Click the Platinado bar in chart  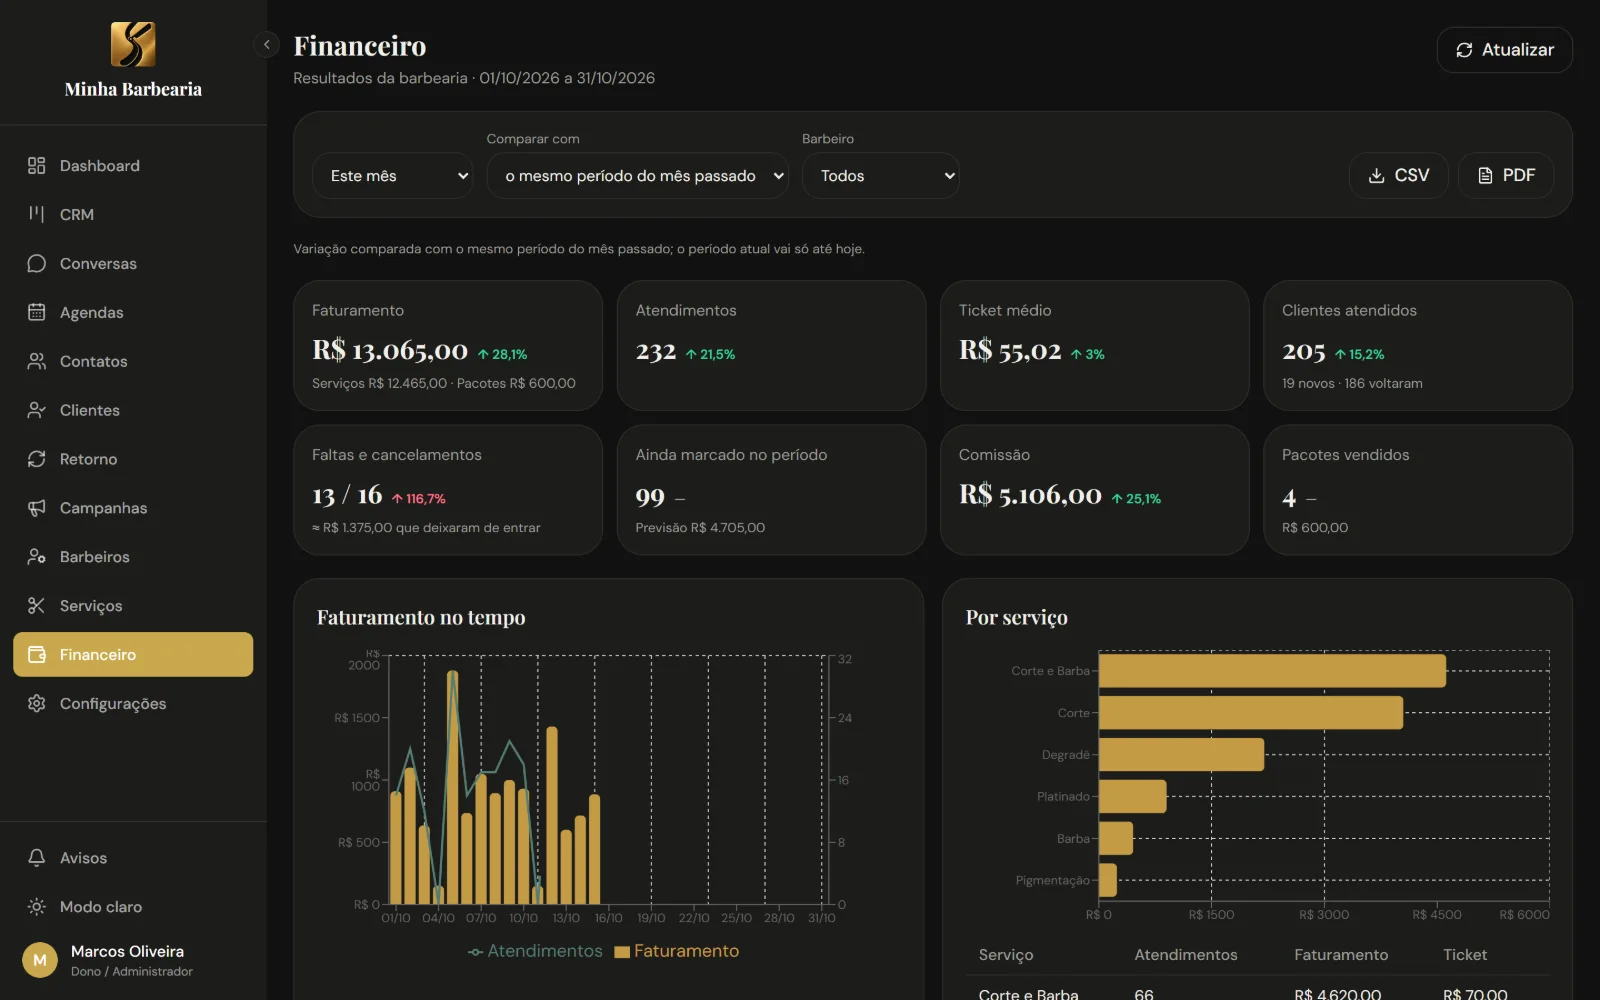tap(1132, 797)
